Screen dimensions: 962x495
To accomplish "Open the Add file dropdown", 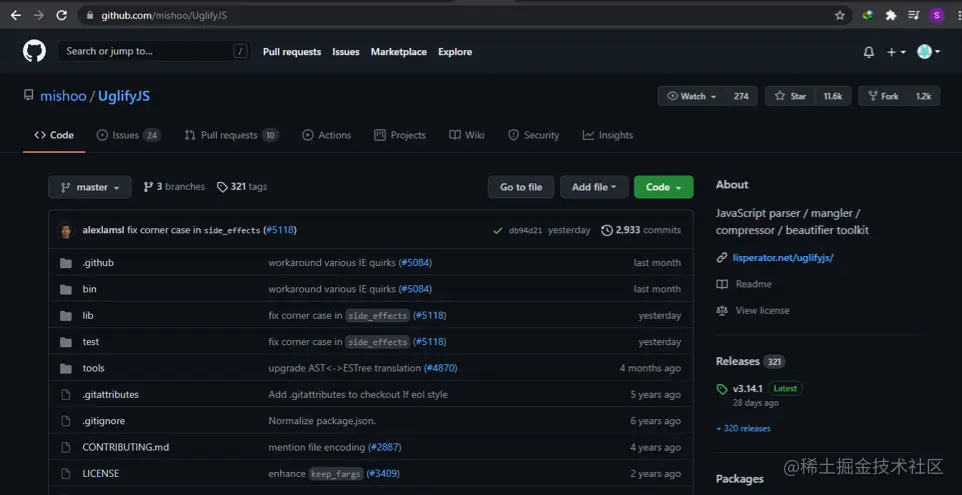I will (594, 187).
